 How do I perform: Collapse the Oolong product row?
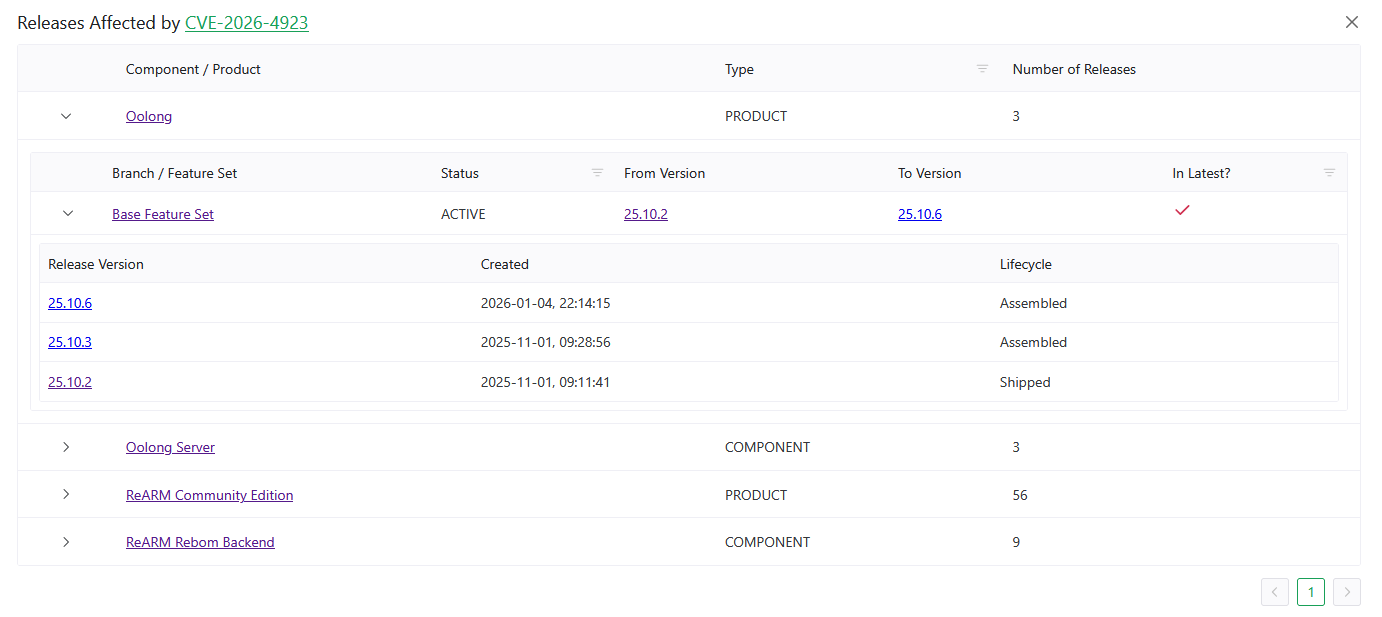click(67, 116)
